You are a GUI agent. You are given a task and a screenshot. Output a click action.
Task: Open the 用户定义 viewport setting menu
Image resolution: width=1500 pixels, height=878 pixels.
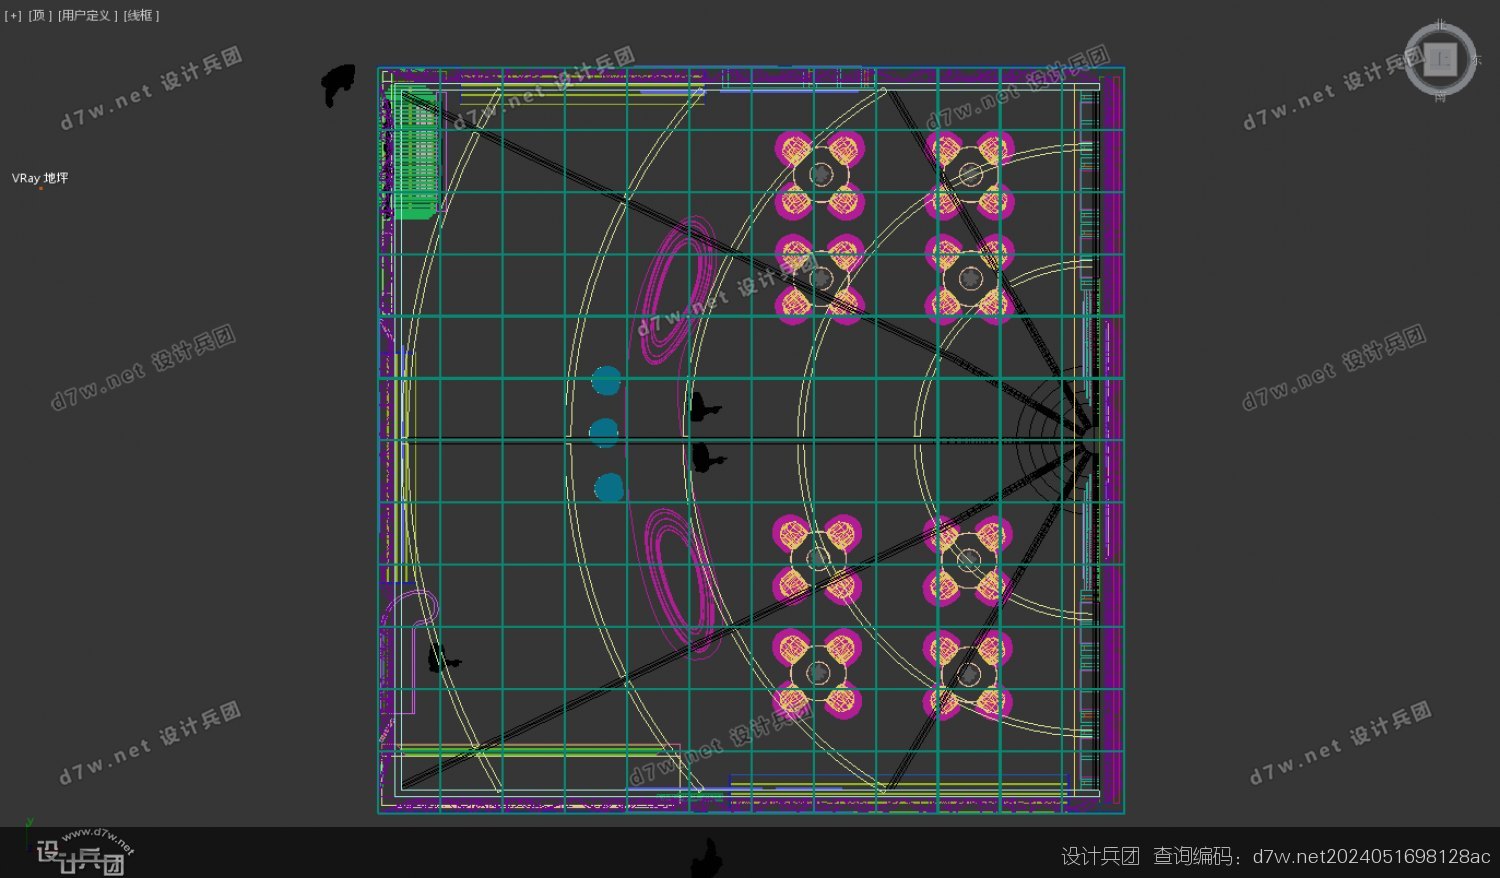[87, 16]
